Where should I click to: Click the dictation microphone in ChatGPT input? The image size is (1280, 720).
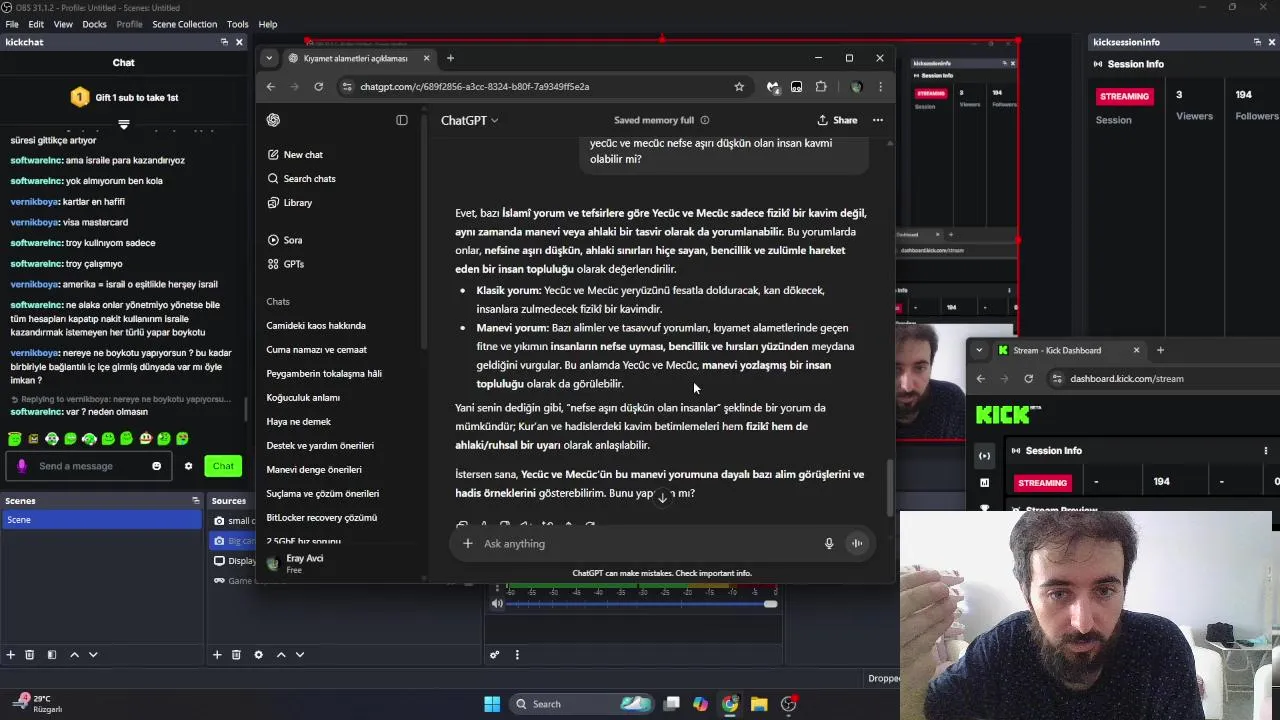coord(829,544)
